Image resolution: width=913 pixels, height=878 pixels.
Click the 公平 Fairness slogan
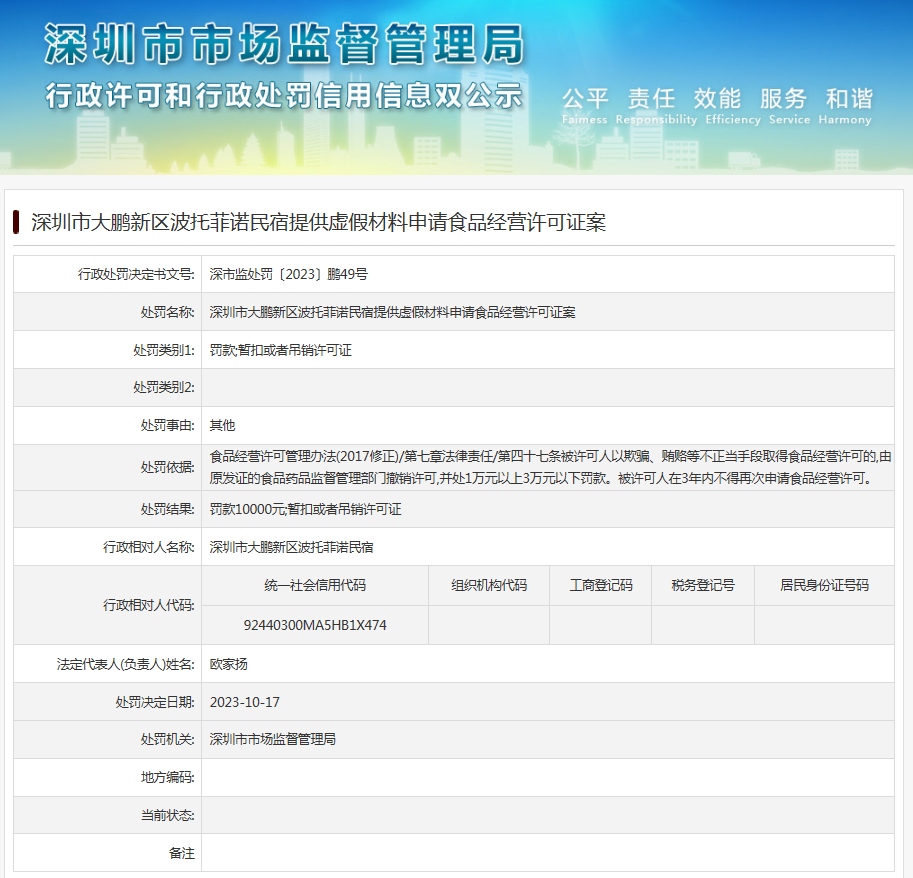[x=585, y=106]
